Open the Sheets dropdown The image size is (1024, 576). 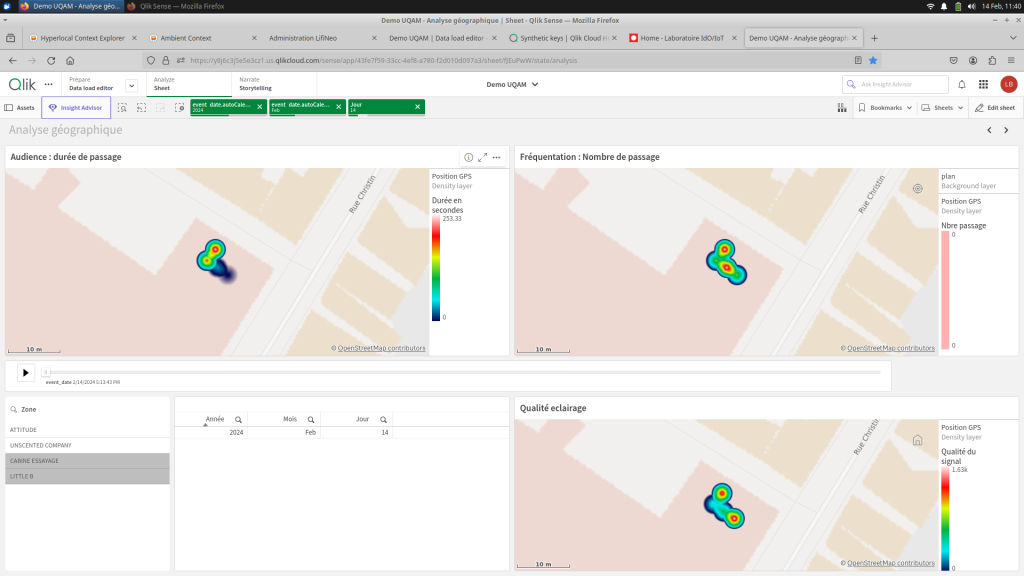943,107
